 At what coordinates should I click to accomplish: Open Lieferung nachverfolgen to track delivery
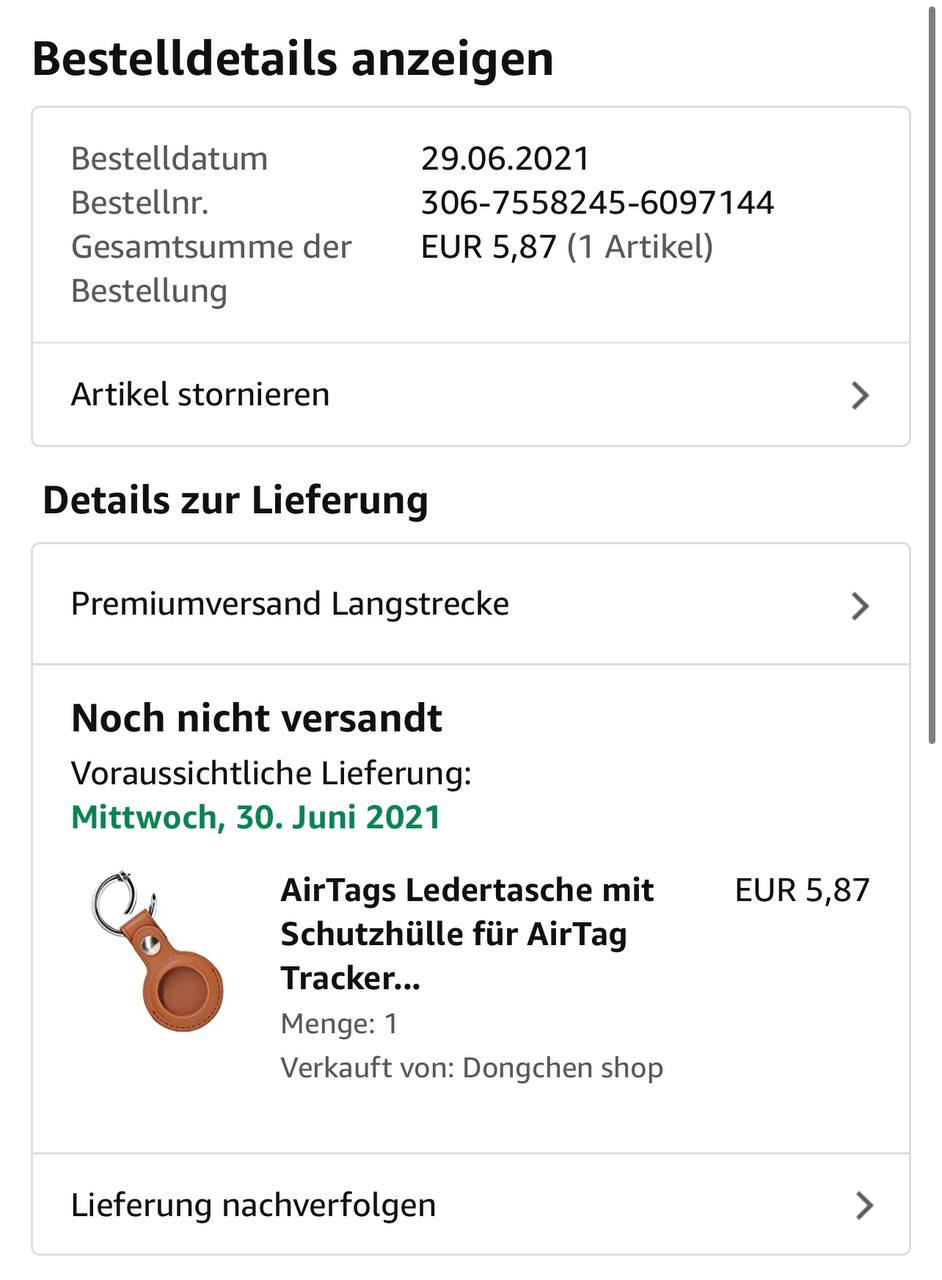pyautogui.click(x=253, y=1204)
